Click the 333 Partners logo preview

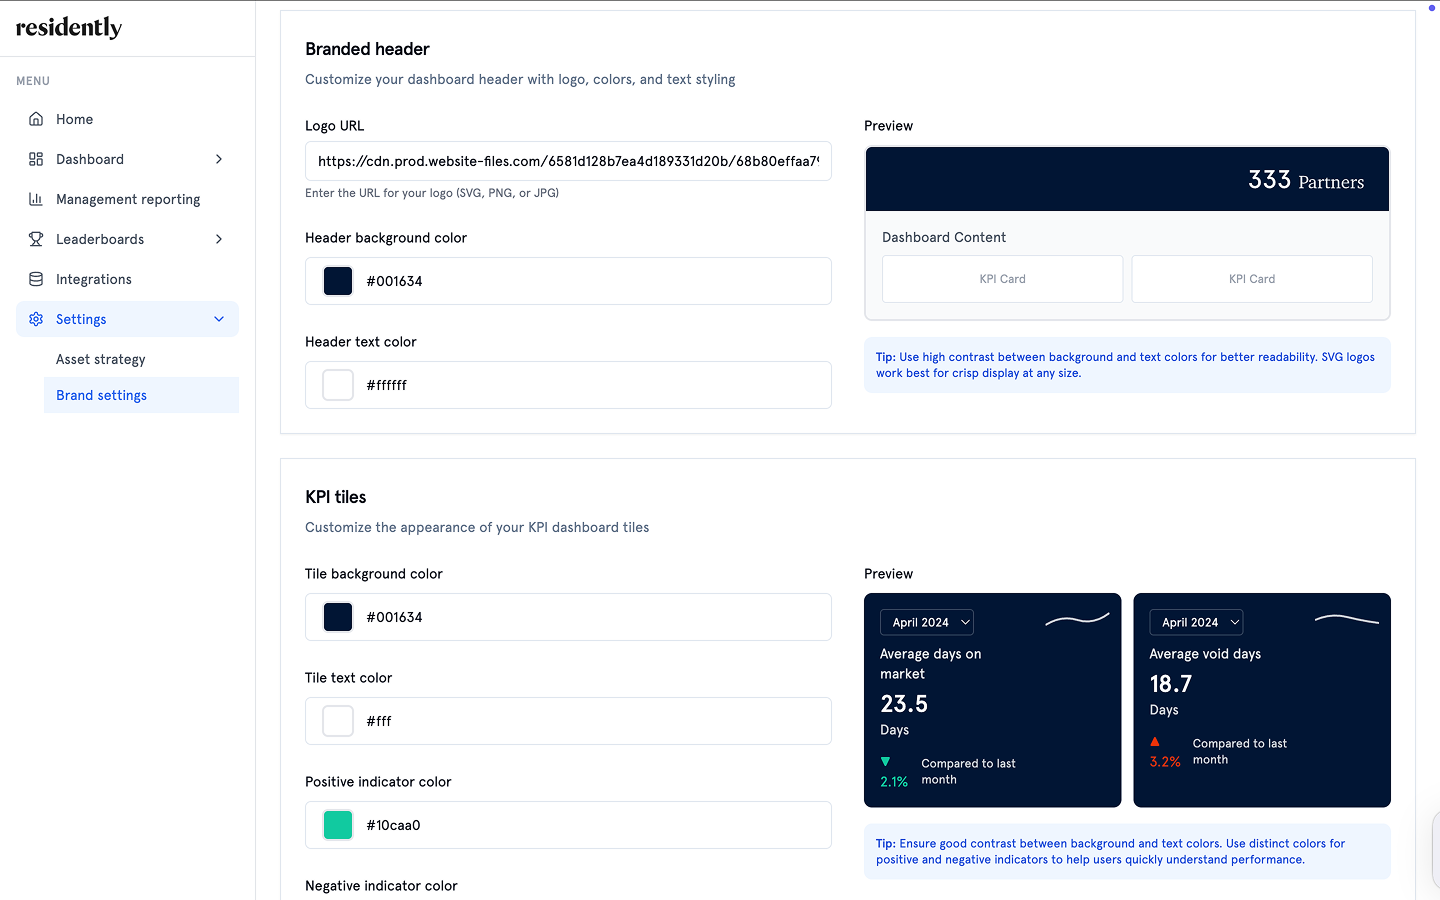pyautogui.click(x=1306, y=180)
